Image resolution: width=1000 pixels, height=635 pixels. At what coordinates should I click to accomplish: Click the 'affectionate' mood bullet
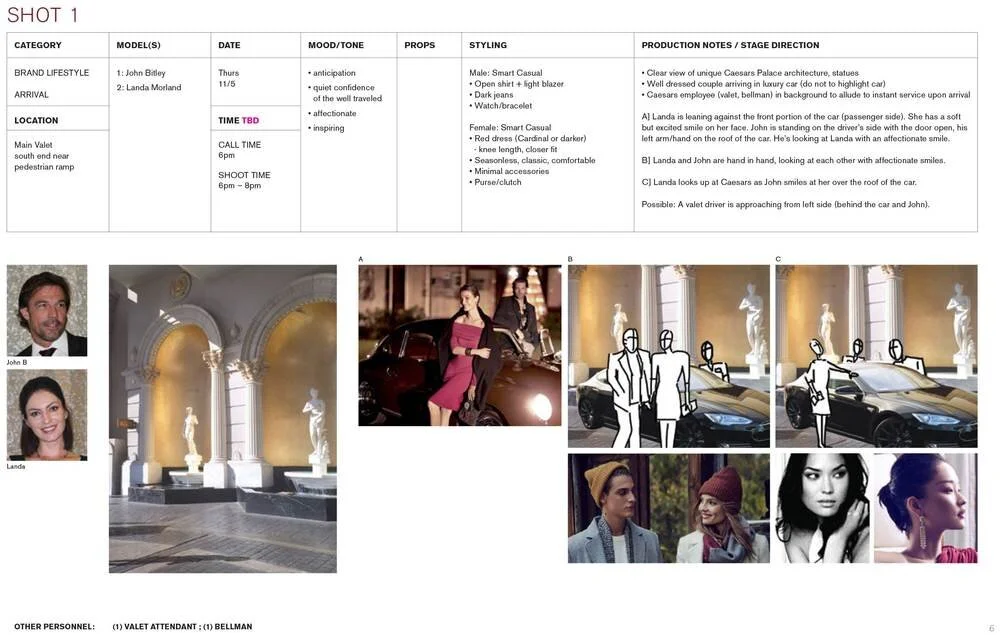tap(332, 113)
